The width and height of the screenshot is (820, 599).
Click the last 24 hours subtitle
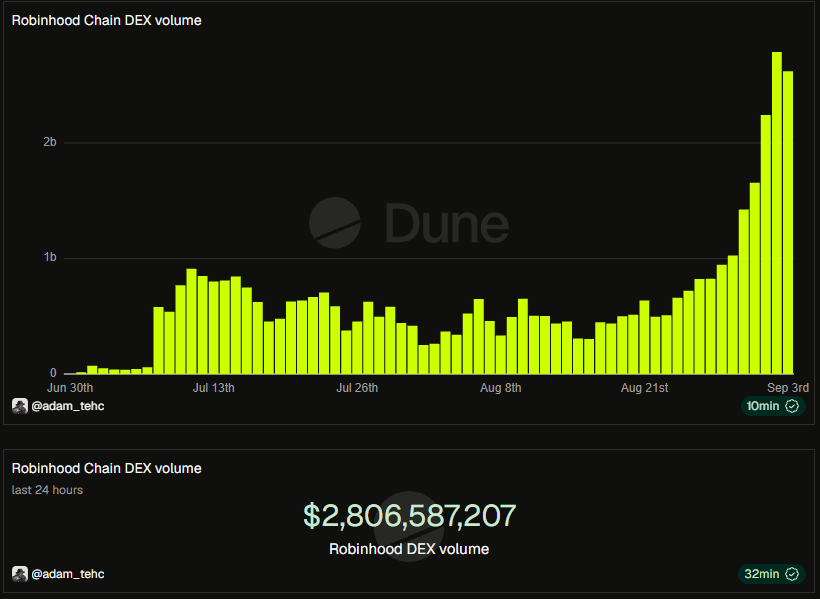[47, 490]
